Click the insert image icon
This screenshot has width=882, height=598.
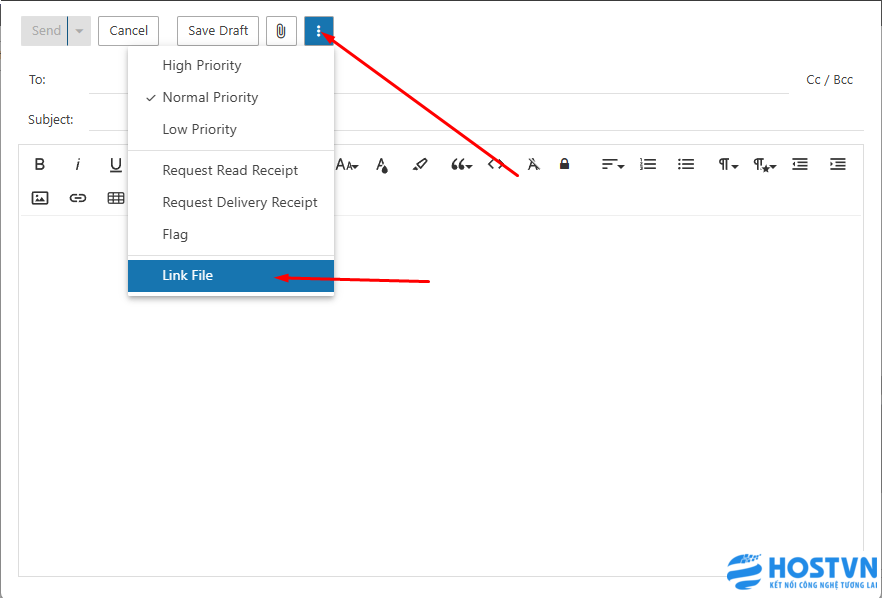(x=40, y=198)
